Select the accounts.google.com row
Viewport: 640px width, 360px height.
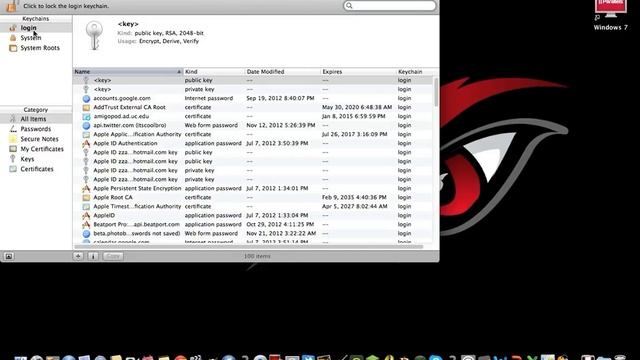pyautogui.click(x=253, y=98)
